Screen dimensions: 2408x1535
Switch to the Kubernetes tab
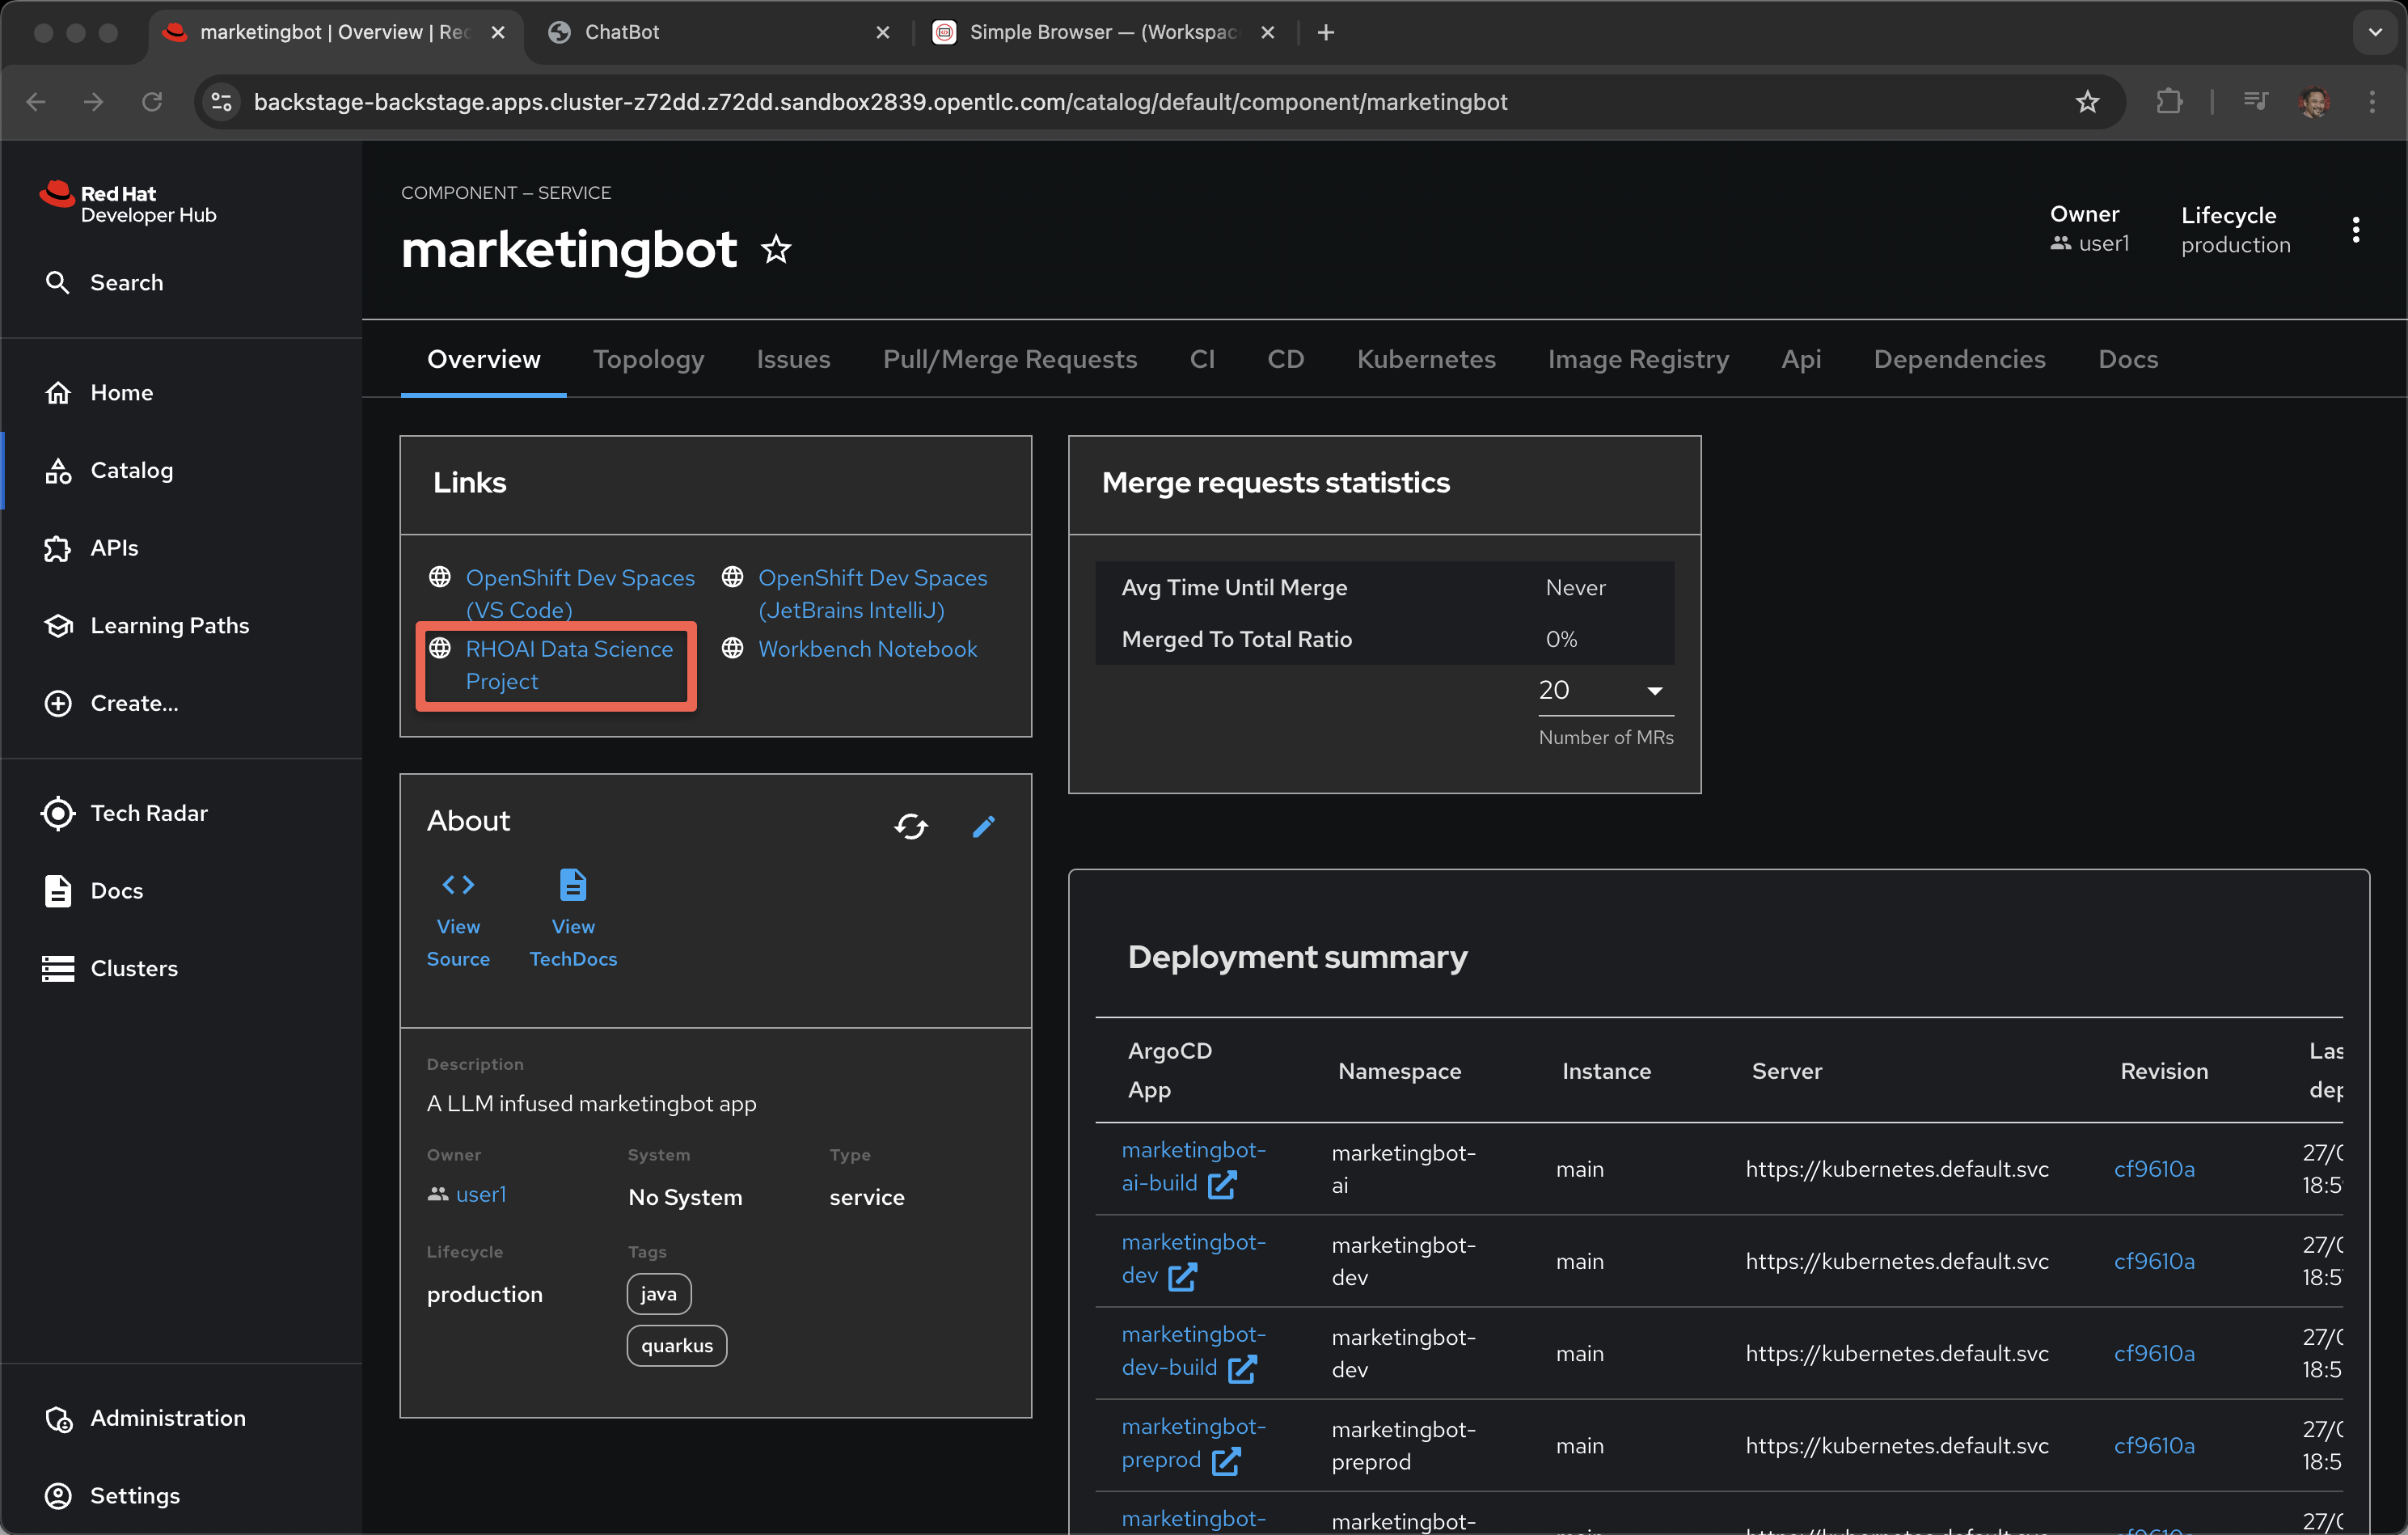coord(1425,359)
